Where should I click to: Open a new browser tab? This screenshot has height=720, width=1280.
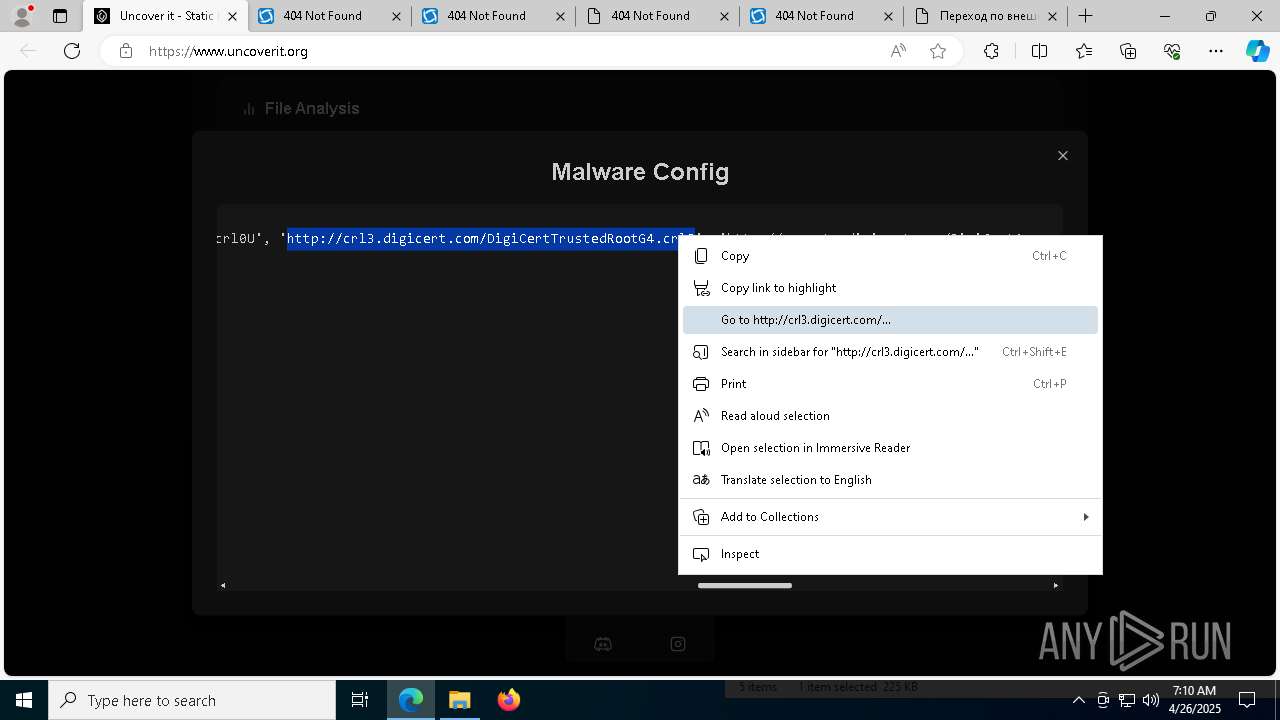(1085, 16)
